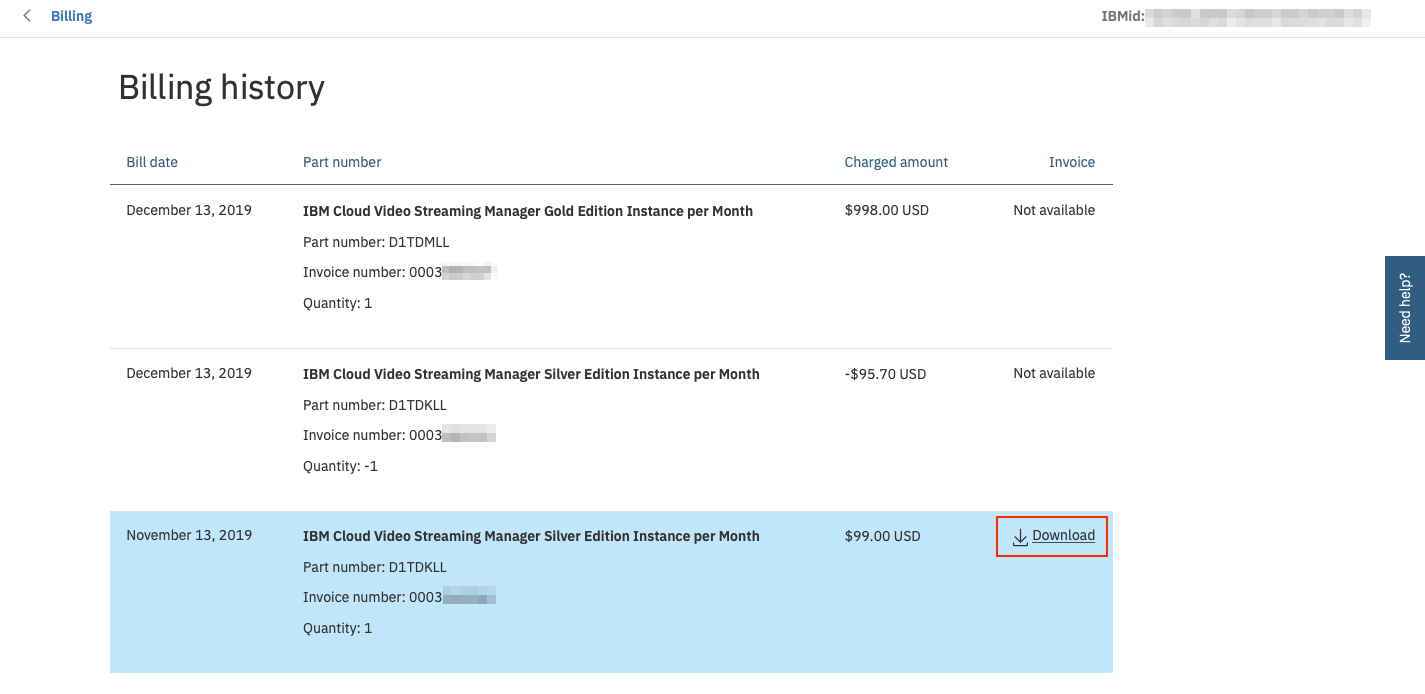Viewport: 1425px width, 694px height.
Task: Click the Invoice column header
Action: click(x=1072, y=162)
